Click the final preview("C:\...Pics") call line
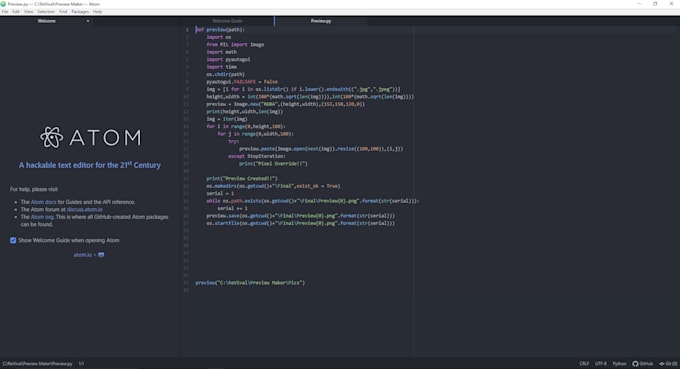 coord(250,283)
